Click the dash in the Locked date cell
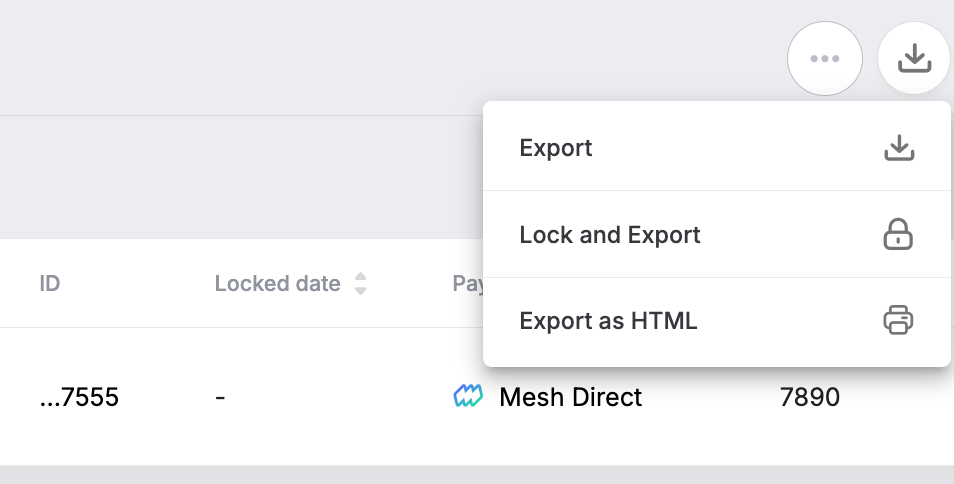Image resolution: width=954 pixels, height=484 pixels. pos(220,398)
